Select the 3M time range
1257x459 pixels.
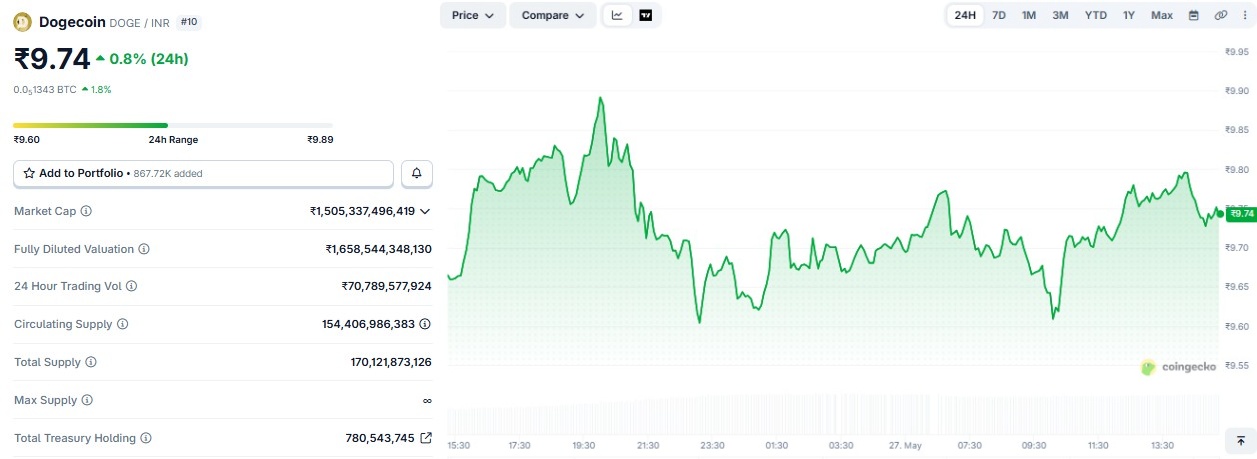(x=1060, y=15)
